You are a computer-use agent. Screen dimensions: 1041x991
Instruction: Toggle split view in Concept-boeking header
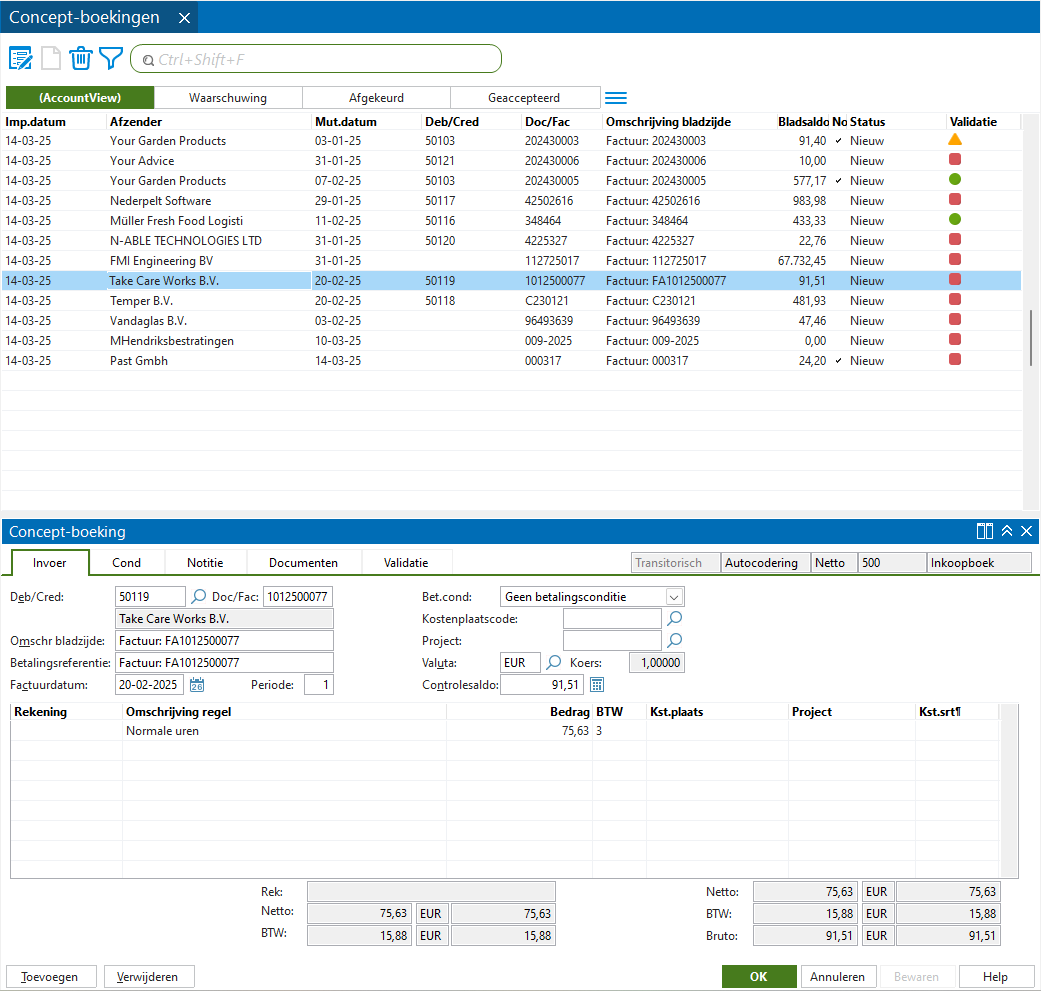(x=984, y=532)
